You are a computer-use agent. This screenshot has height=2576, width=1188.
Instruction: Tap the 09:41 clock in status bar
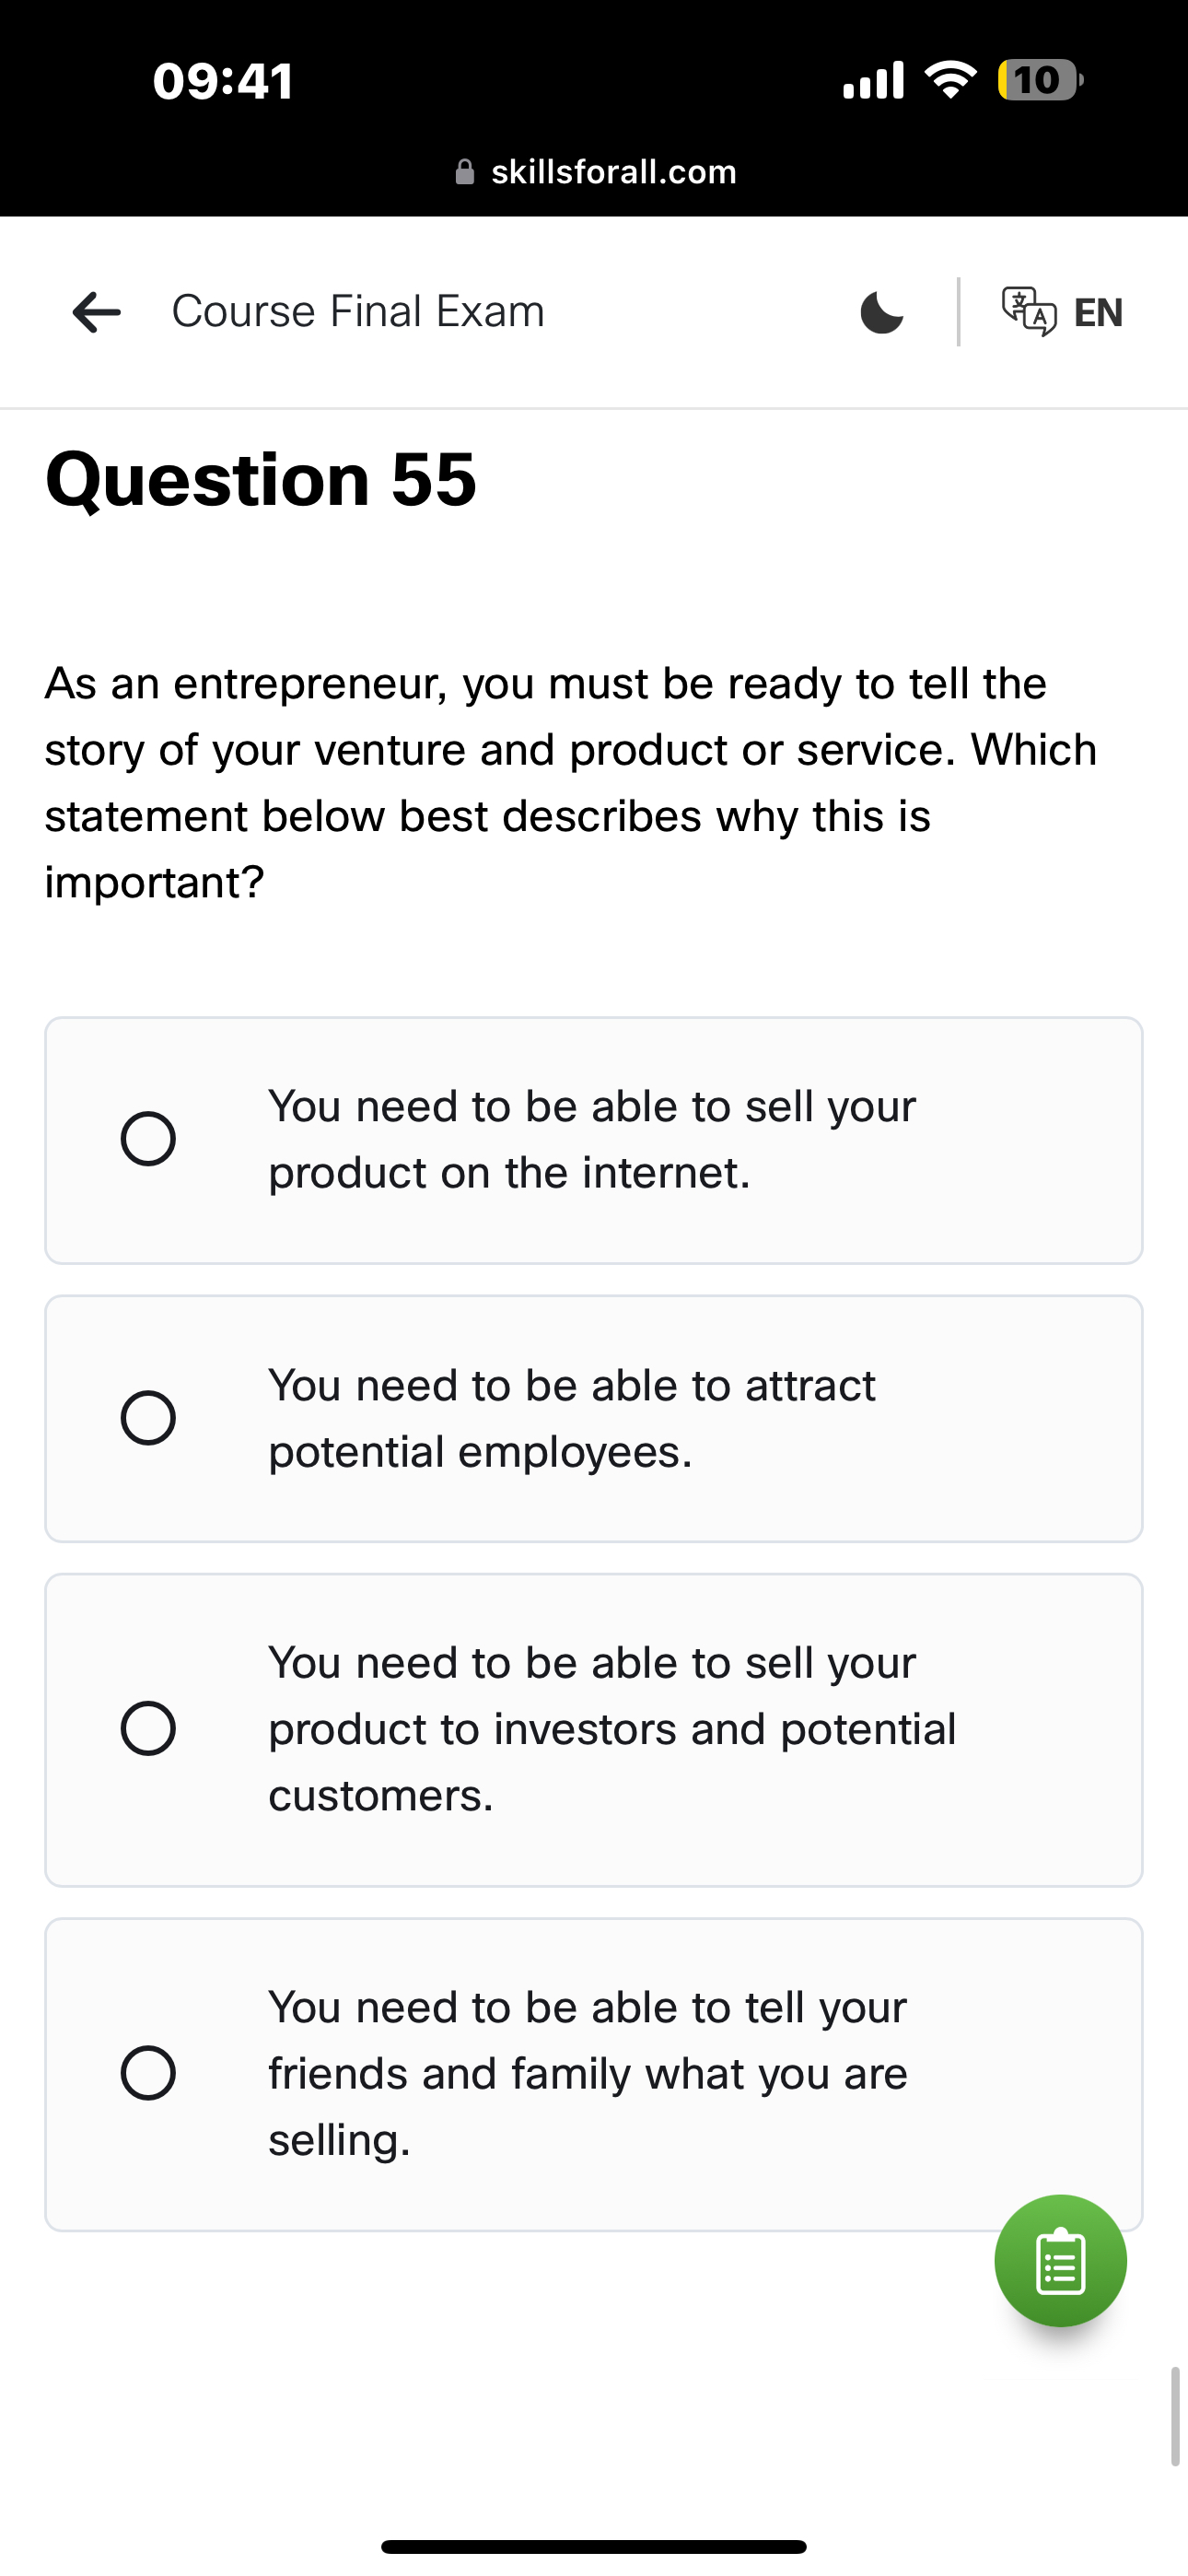[223, 80]
